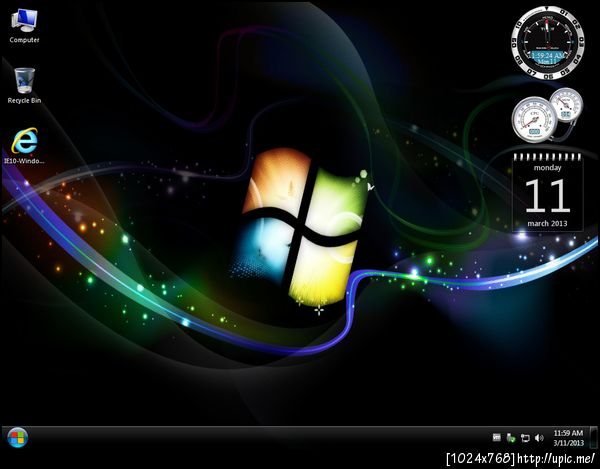Click the keyboard tray icon in taskbar

497,437
